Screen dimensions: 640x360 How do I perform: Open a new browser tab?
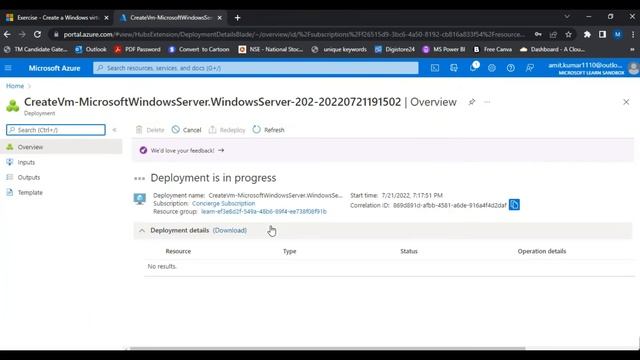coord(238,18)
